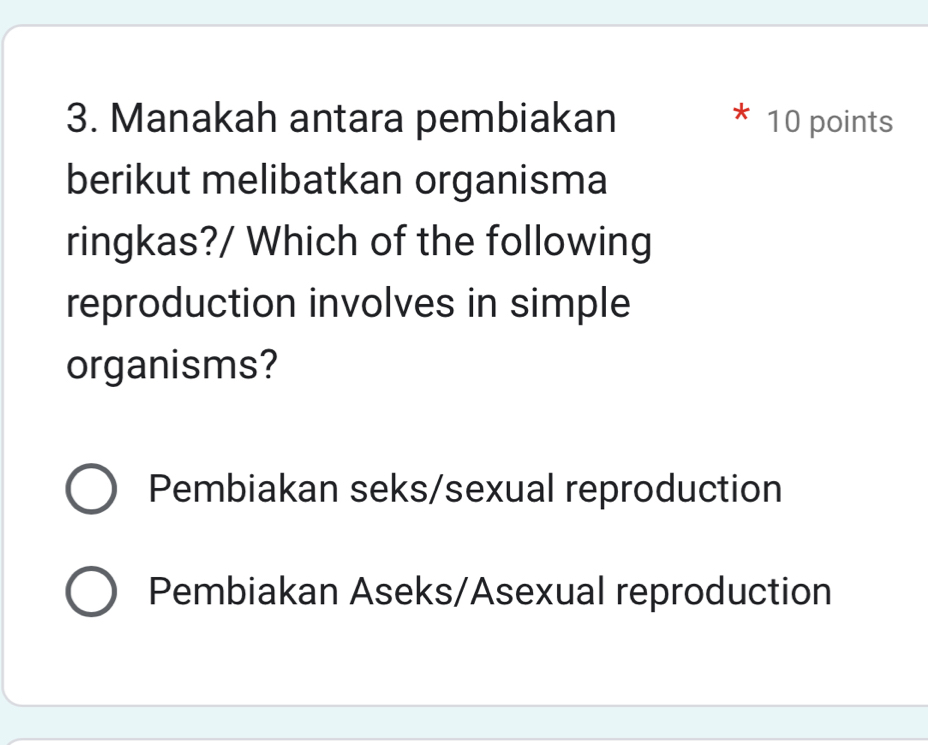928x745 pixels.
Task: Click "reproduction" in the Asexual option
Action: (x=723, y=591)
